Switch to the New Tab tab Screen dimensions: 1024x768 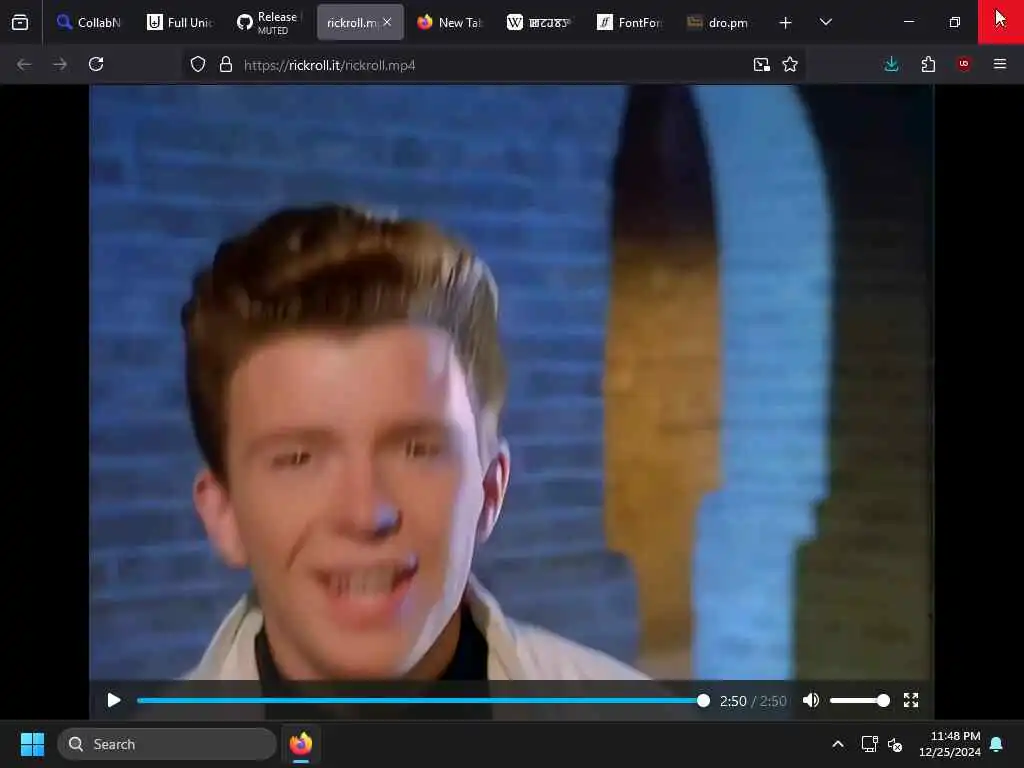449,23
